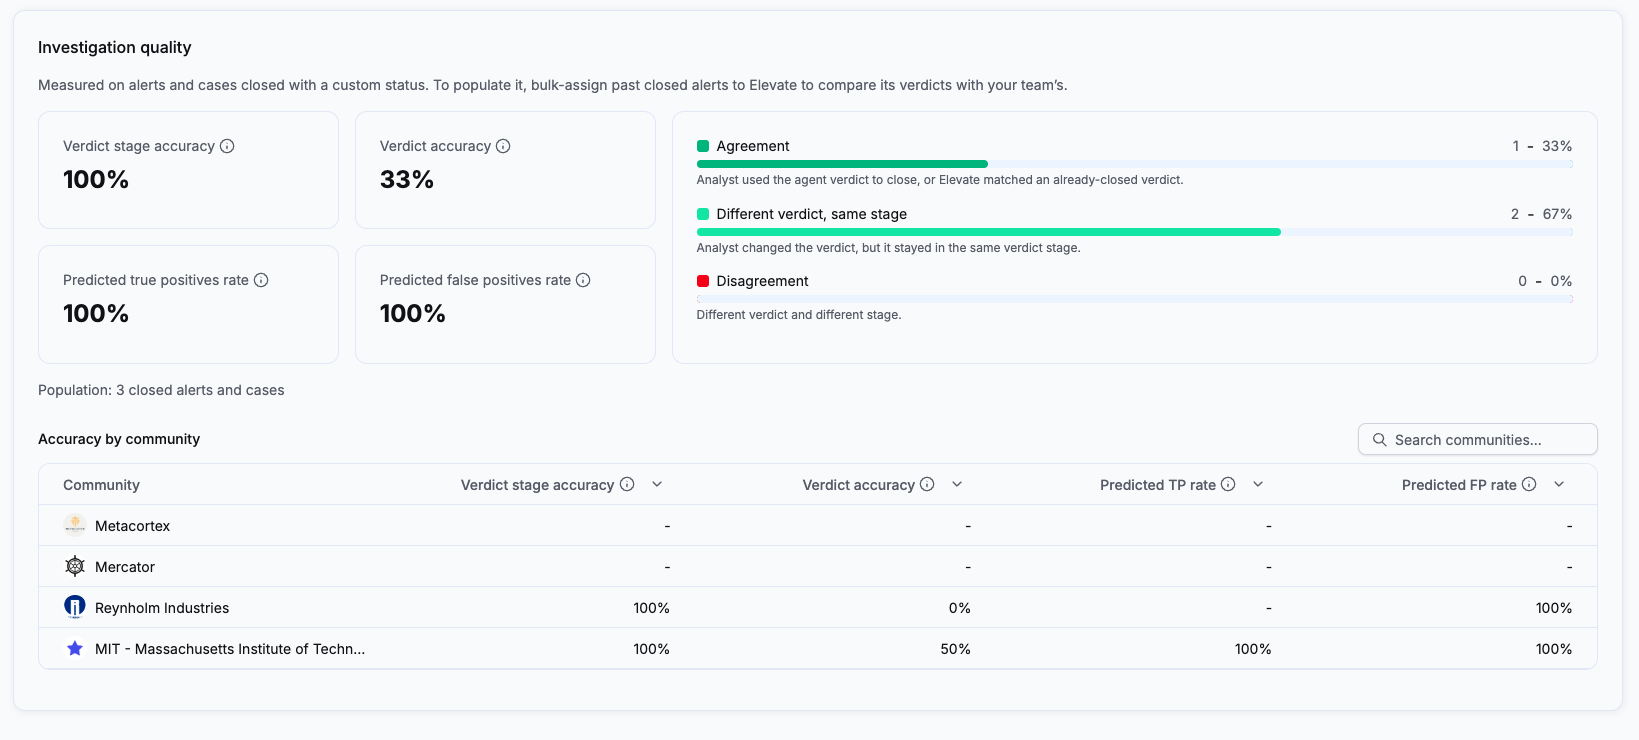1639x740 pixels.
Task: Click the "1 - 33%" Agreement count
Action: coord(1542,146)
